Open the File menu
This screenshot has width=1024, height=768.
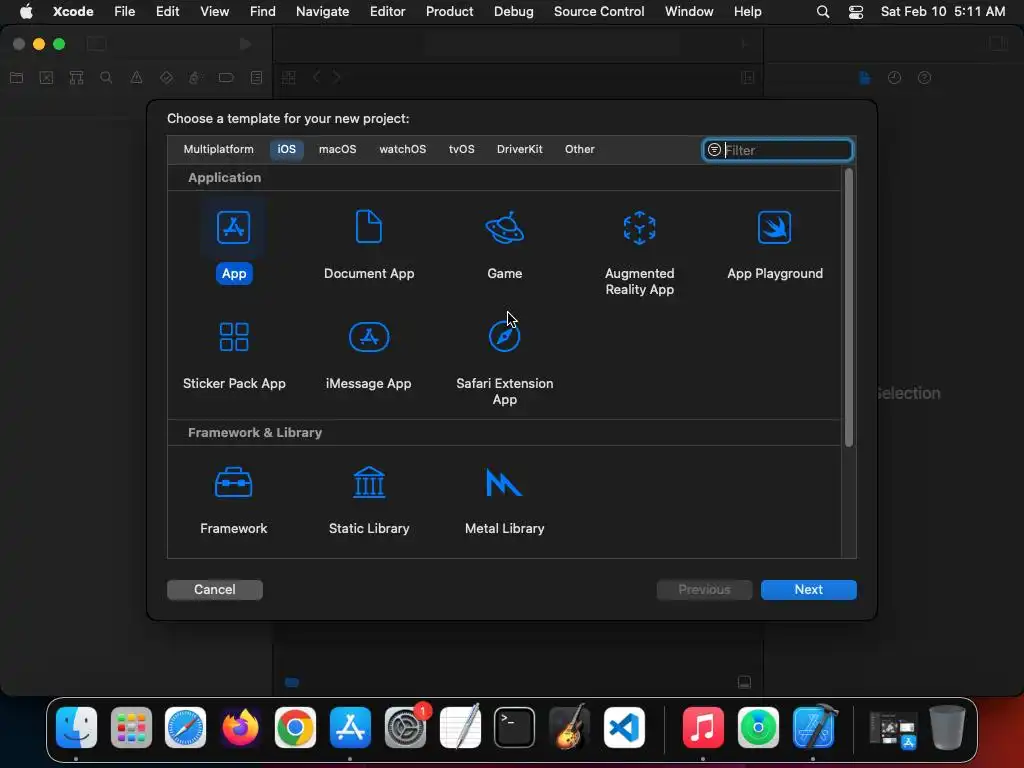coord(124,12)
